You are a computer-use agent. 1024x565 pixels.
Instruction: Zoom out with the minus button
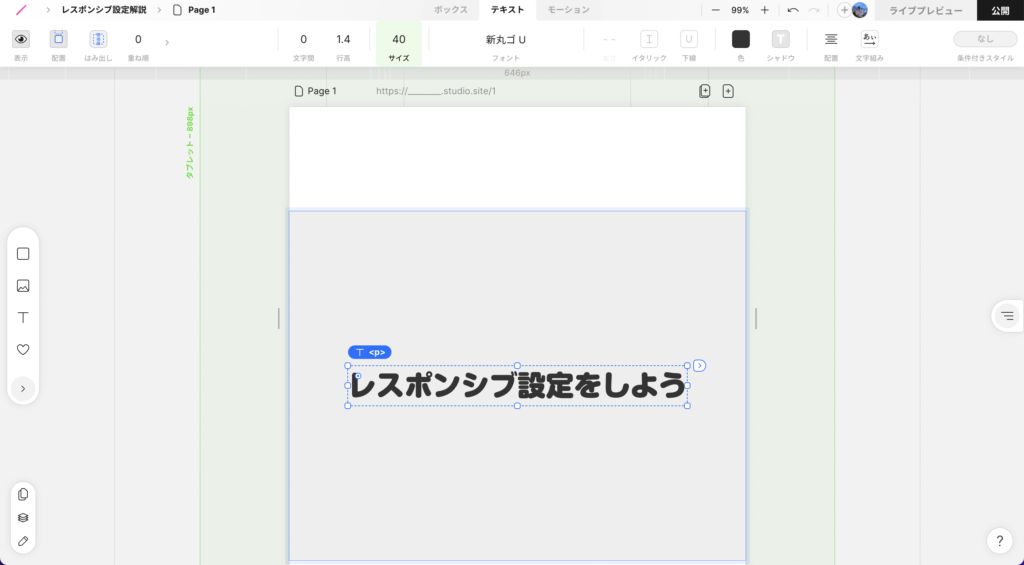click(716, 10)
